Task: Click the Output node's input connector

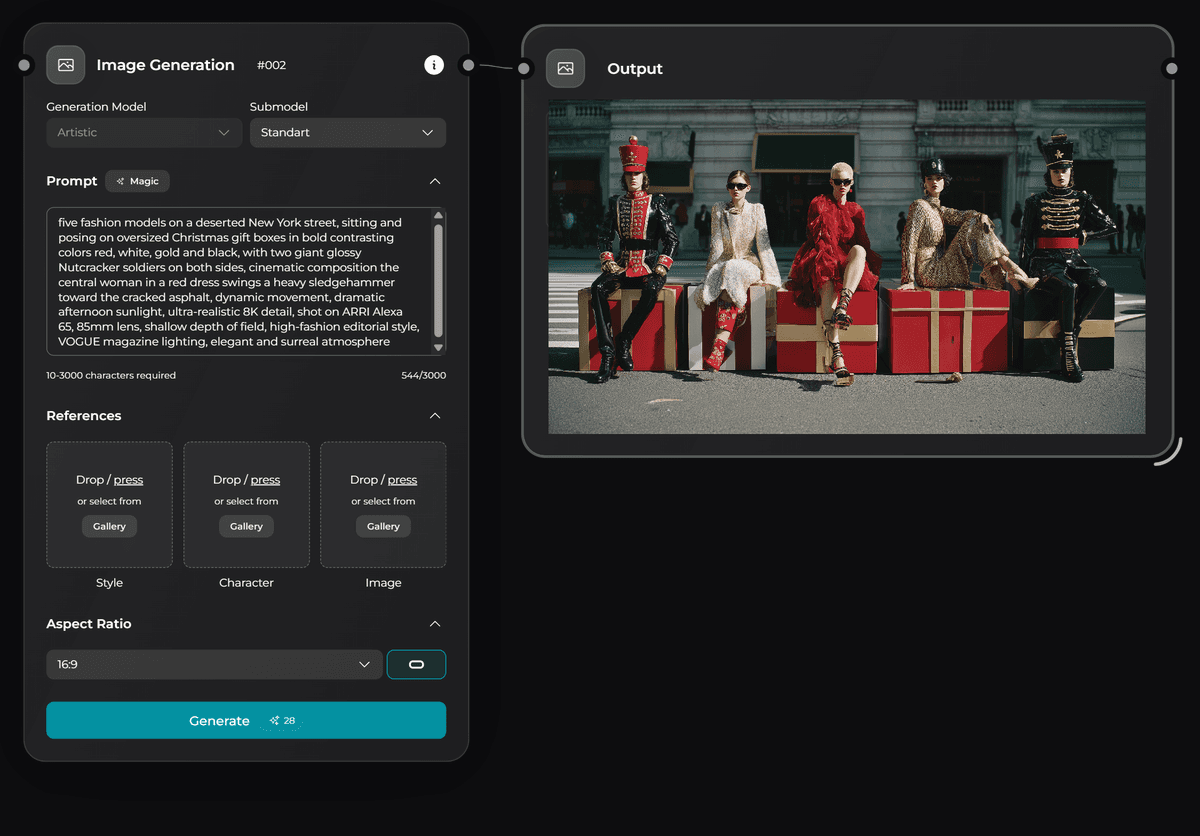Action: pos(523,68)
